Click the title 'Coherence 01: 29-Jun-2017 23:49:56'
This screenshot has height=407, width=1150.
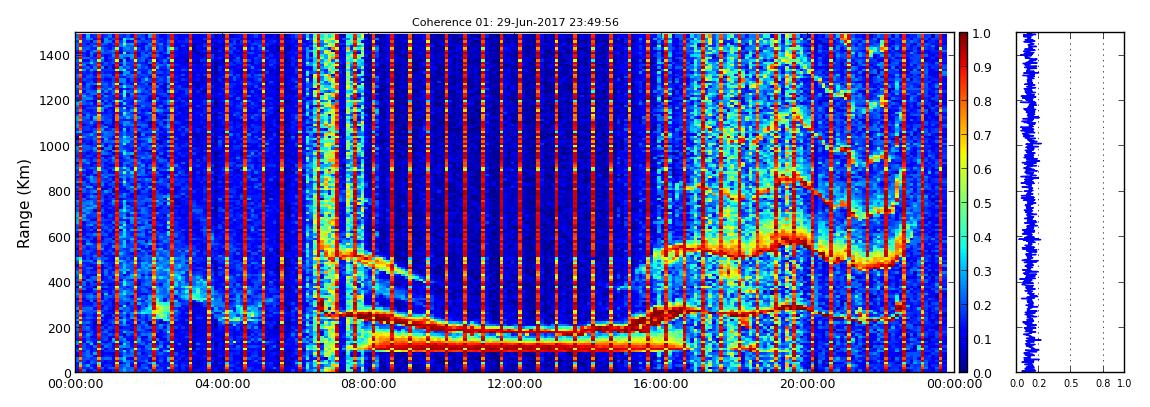(515, 22)
